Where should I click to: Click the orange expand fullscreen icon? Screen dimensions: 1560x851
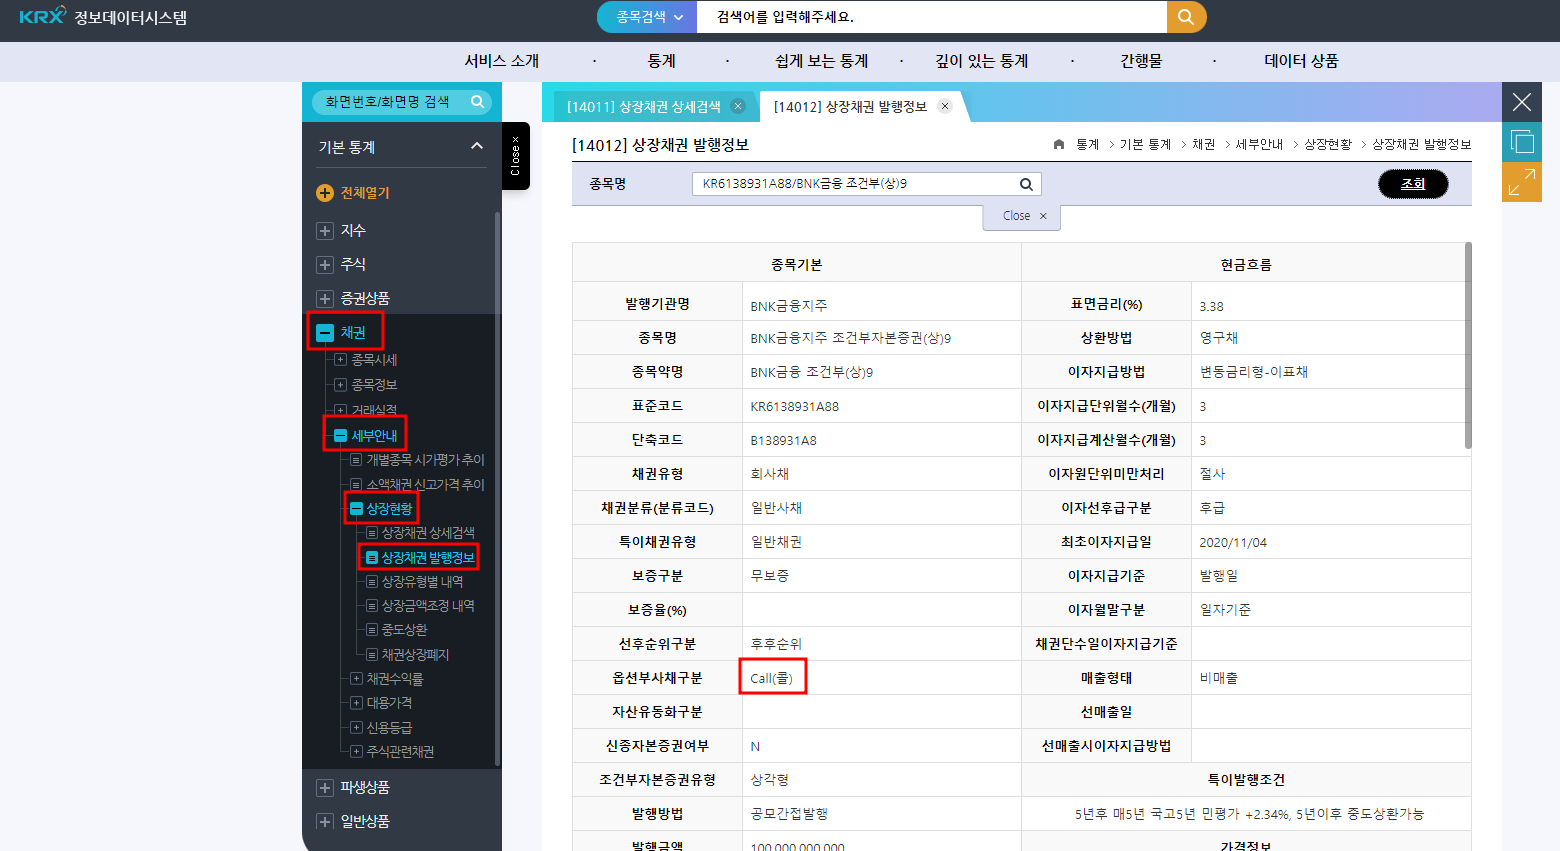pyautogui.click(x=1522, y=182)
